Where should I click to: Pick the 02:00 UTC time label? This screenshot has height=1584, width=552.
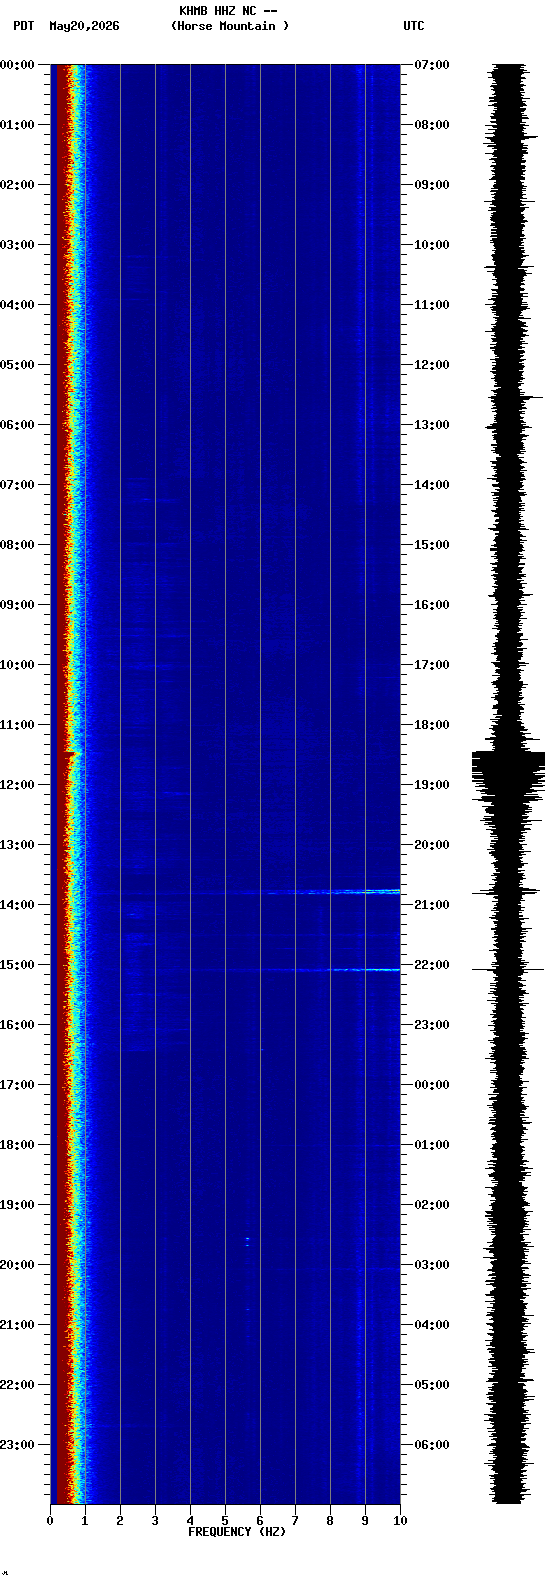[x=432, y=1205]
